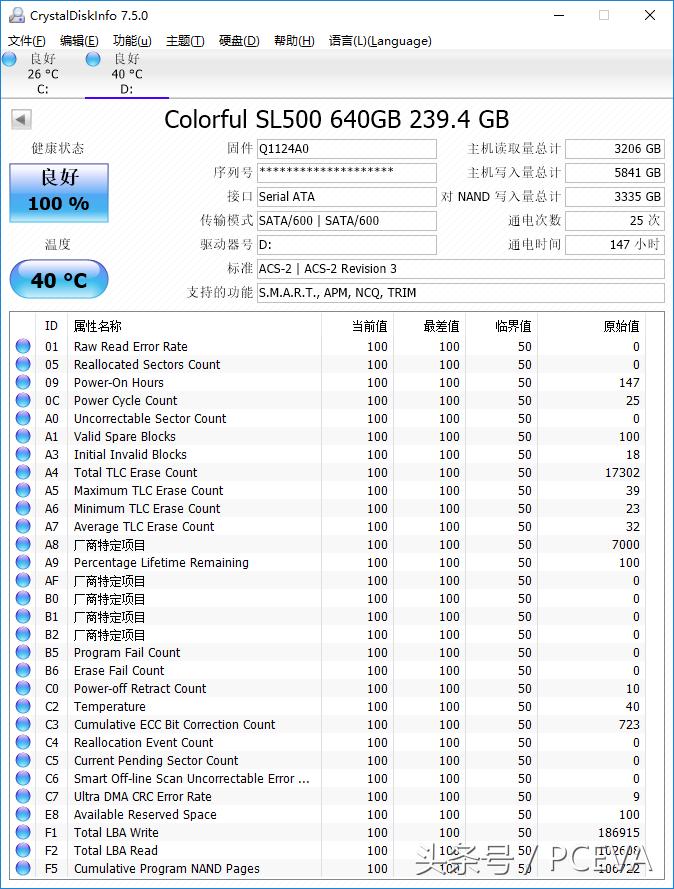Click the status dot for Raw Read Error Rate
Image resolution: width=674 pixels, height=889 pixels.
(23, 346)
